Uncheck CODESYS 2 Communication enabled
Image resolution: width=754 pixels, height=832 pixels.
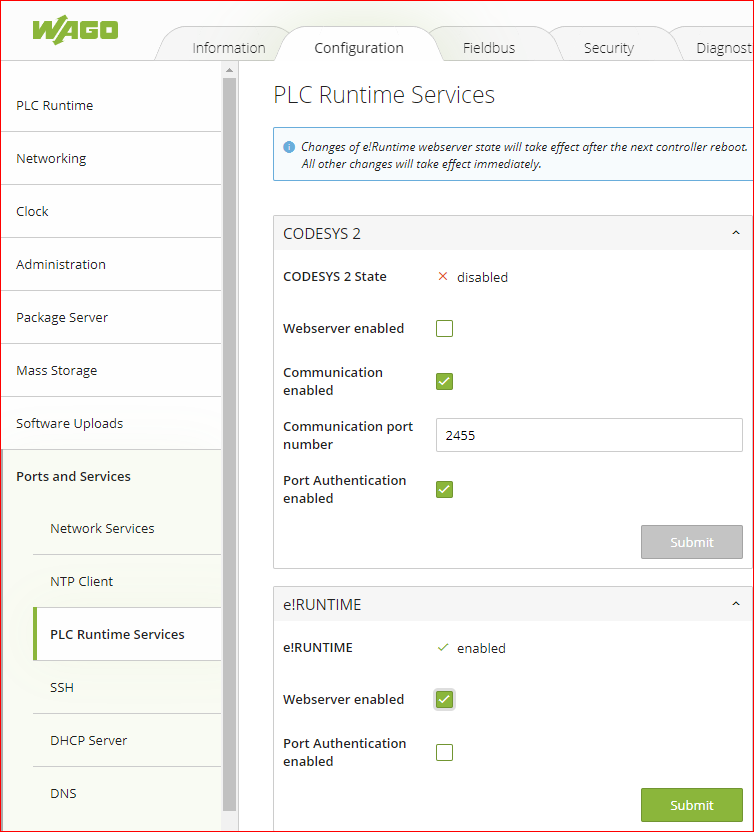[x=445, y=381]
